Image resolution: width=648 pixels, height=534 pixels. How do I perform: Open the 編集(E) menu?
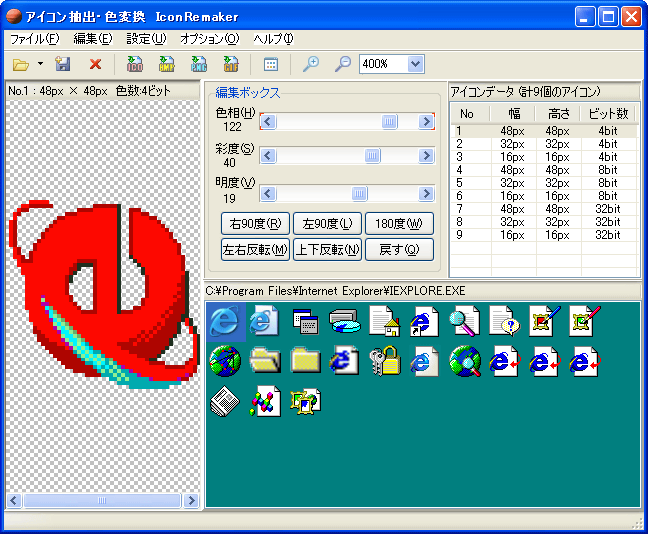93,39
